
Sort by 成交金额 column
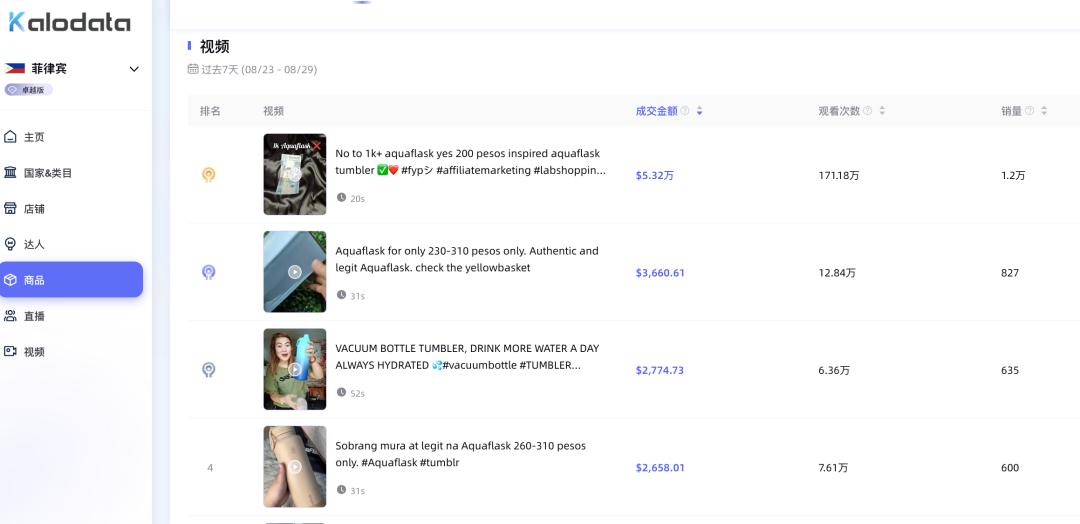656,111
